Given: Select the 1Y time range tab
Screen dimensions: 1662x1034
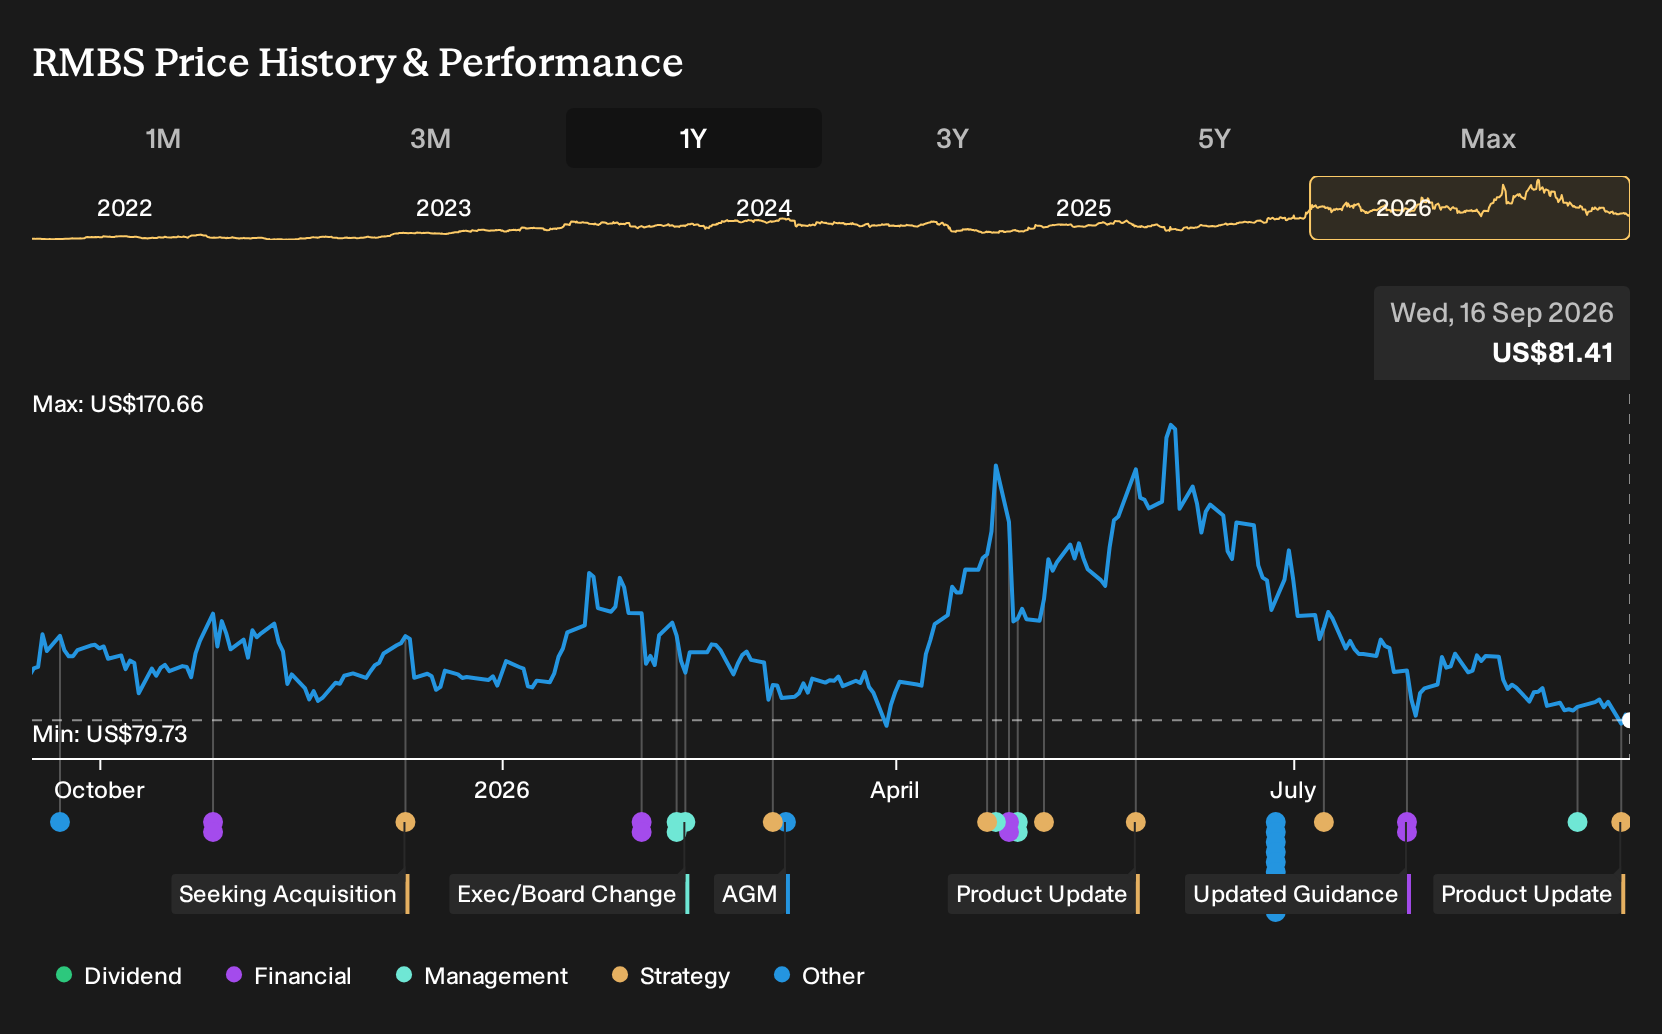Looking at the screenshot, I should pyautogui.click(x=693, y=139).
